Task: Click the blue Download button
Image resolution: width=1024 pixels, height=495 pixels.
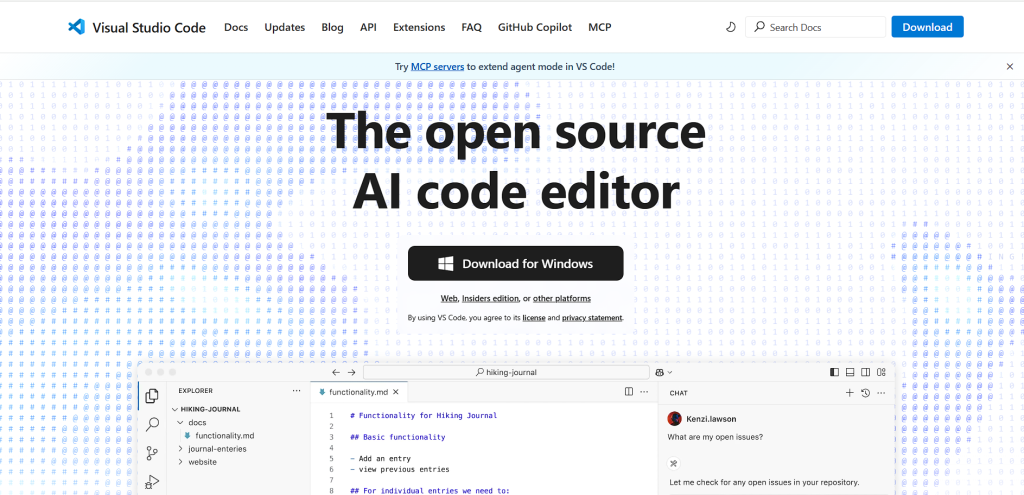Action: [927, 27]
